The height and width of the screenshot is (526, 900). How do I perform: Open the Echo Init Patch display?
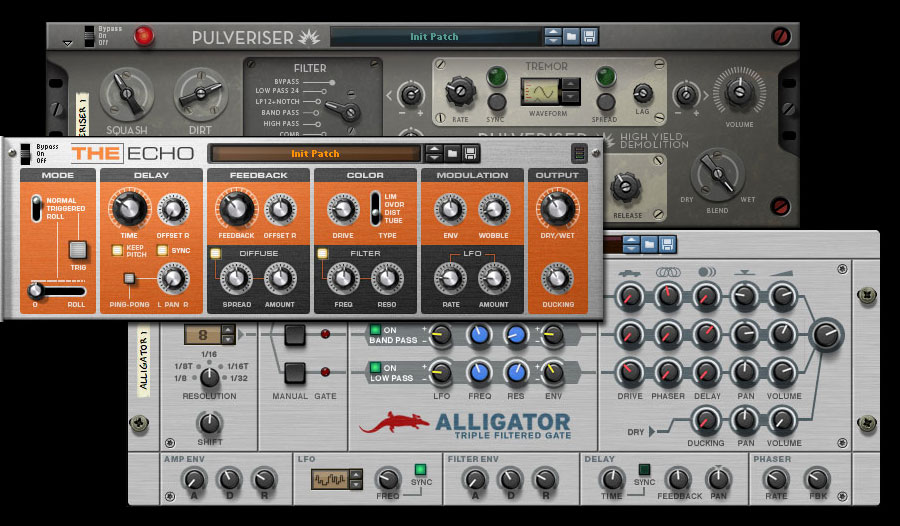point(315,153)
